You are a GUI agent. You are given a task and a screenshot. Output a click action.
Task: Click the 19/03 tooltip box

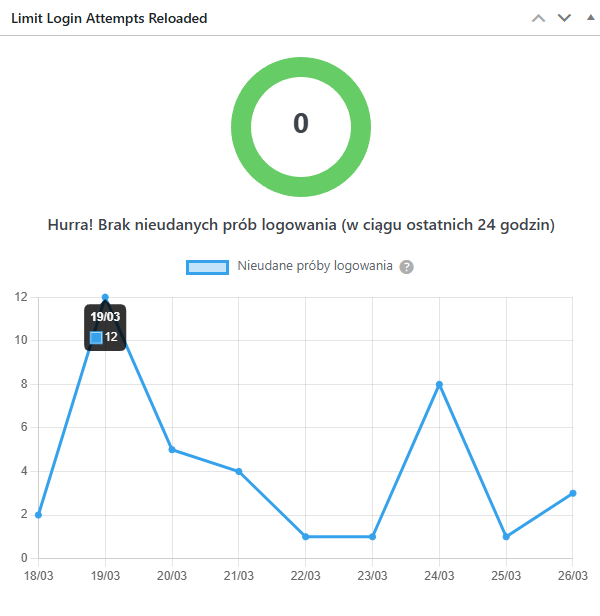tap(106, 328)
